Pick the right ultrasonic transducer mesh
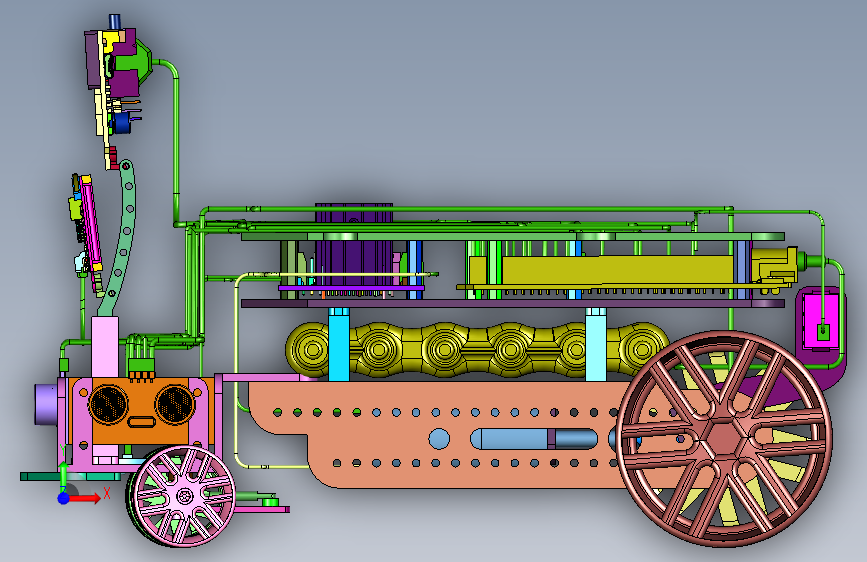 (x=174, y=403)
